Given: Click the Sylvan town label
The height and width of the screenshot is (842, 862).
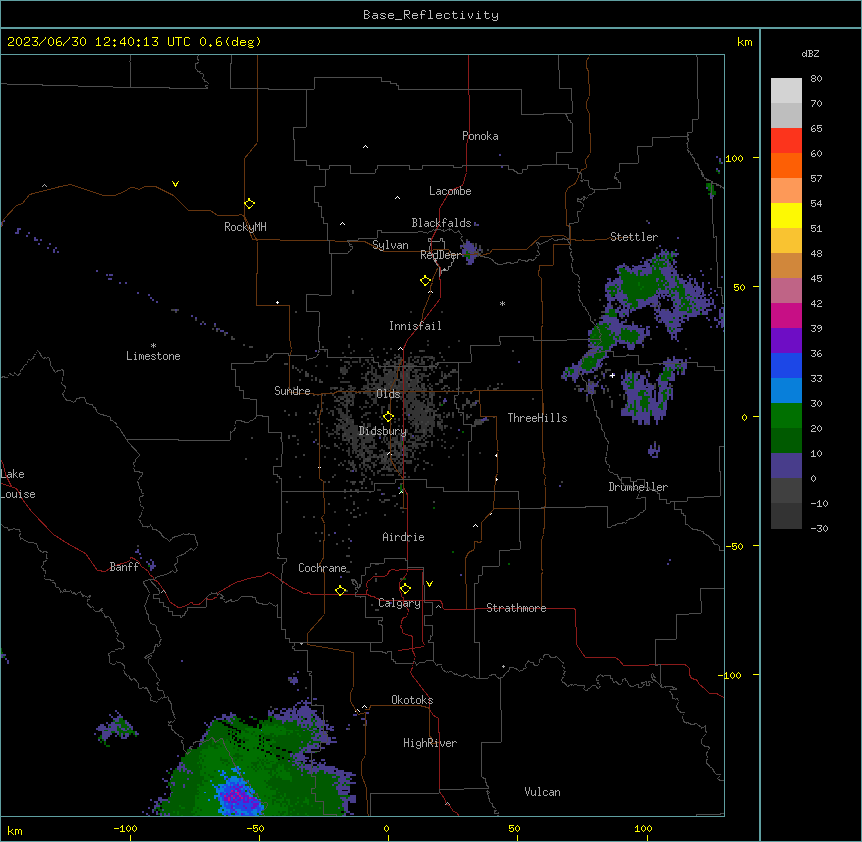Looking at the screenshot, I should click(390, 245).
